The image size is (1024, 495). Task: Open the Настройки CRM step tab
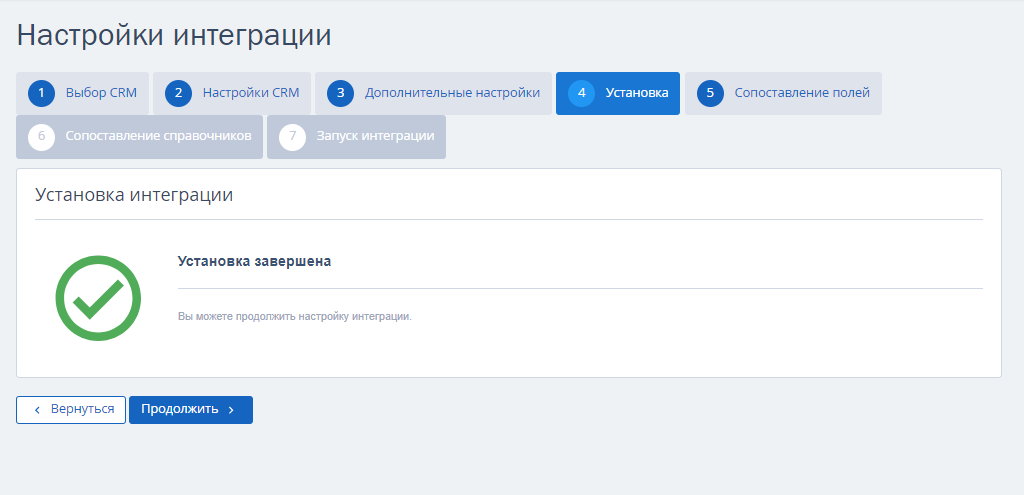[232, 93]
